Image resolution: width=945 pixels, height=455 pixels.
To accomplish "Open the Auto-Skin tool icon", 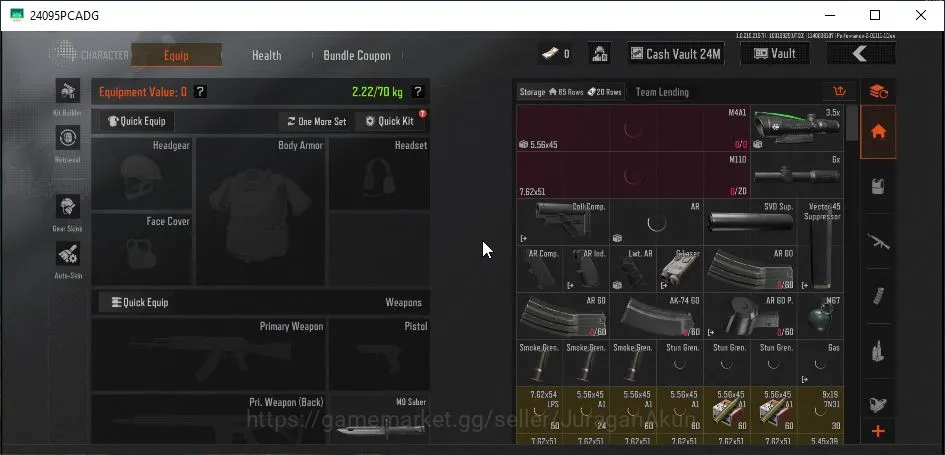I will (68, 254).
